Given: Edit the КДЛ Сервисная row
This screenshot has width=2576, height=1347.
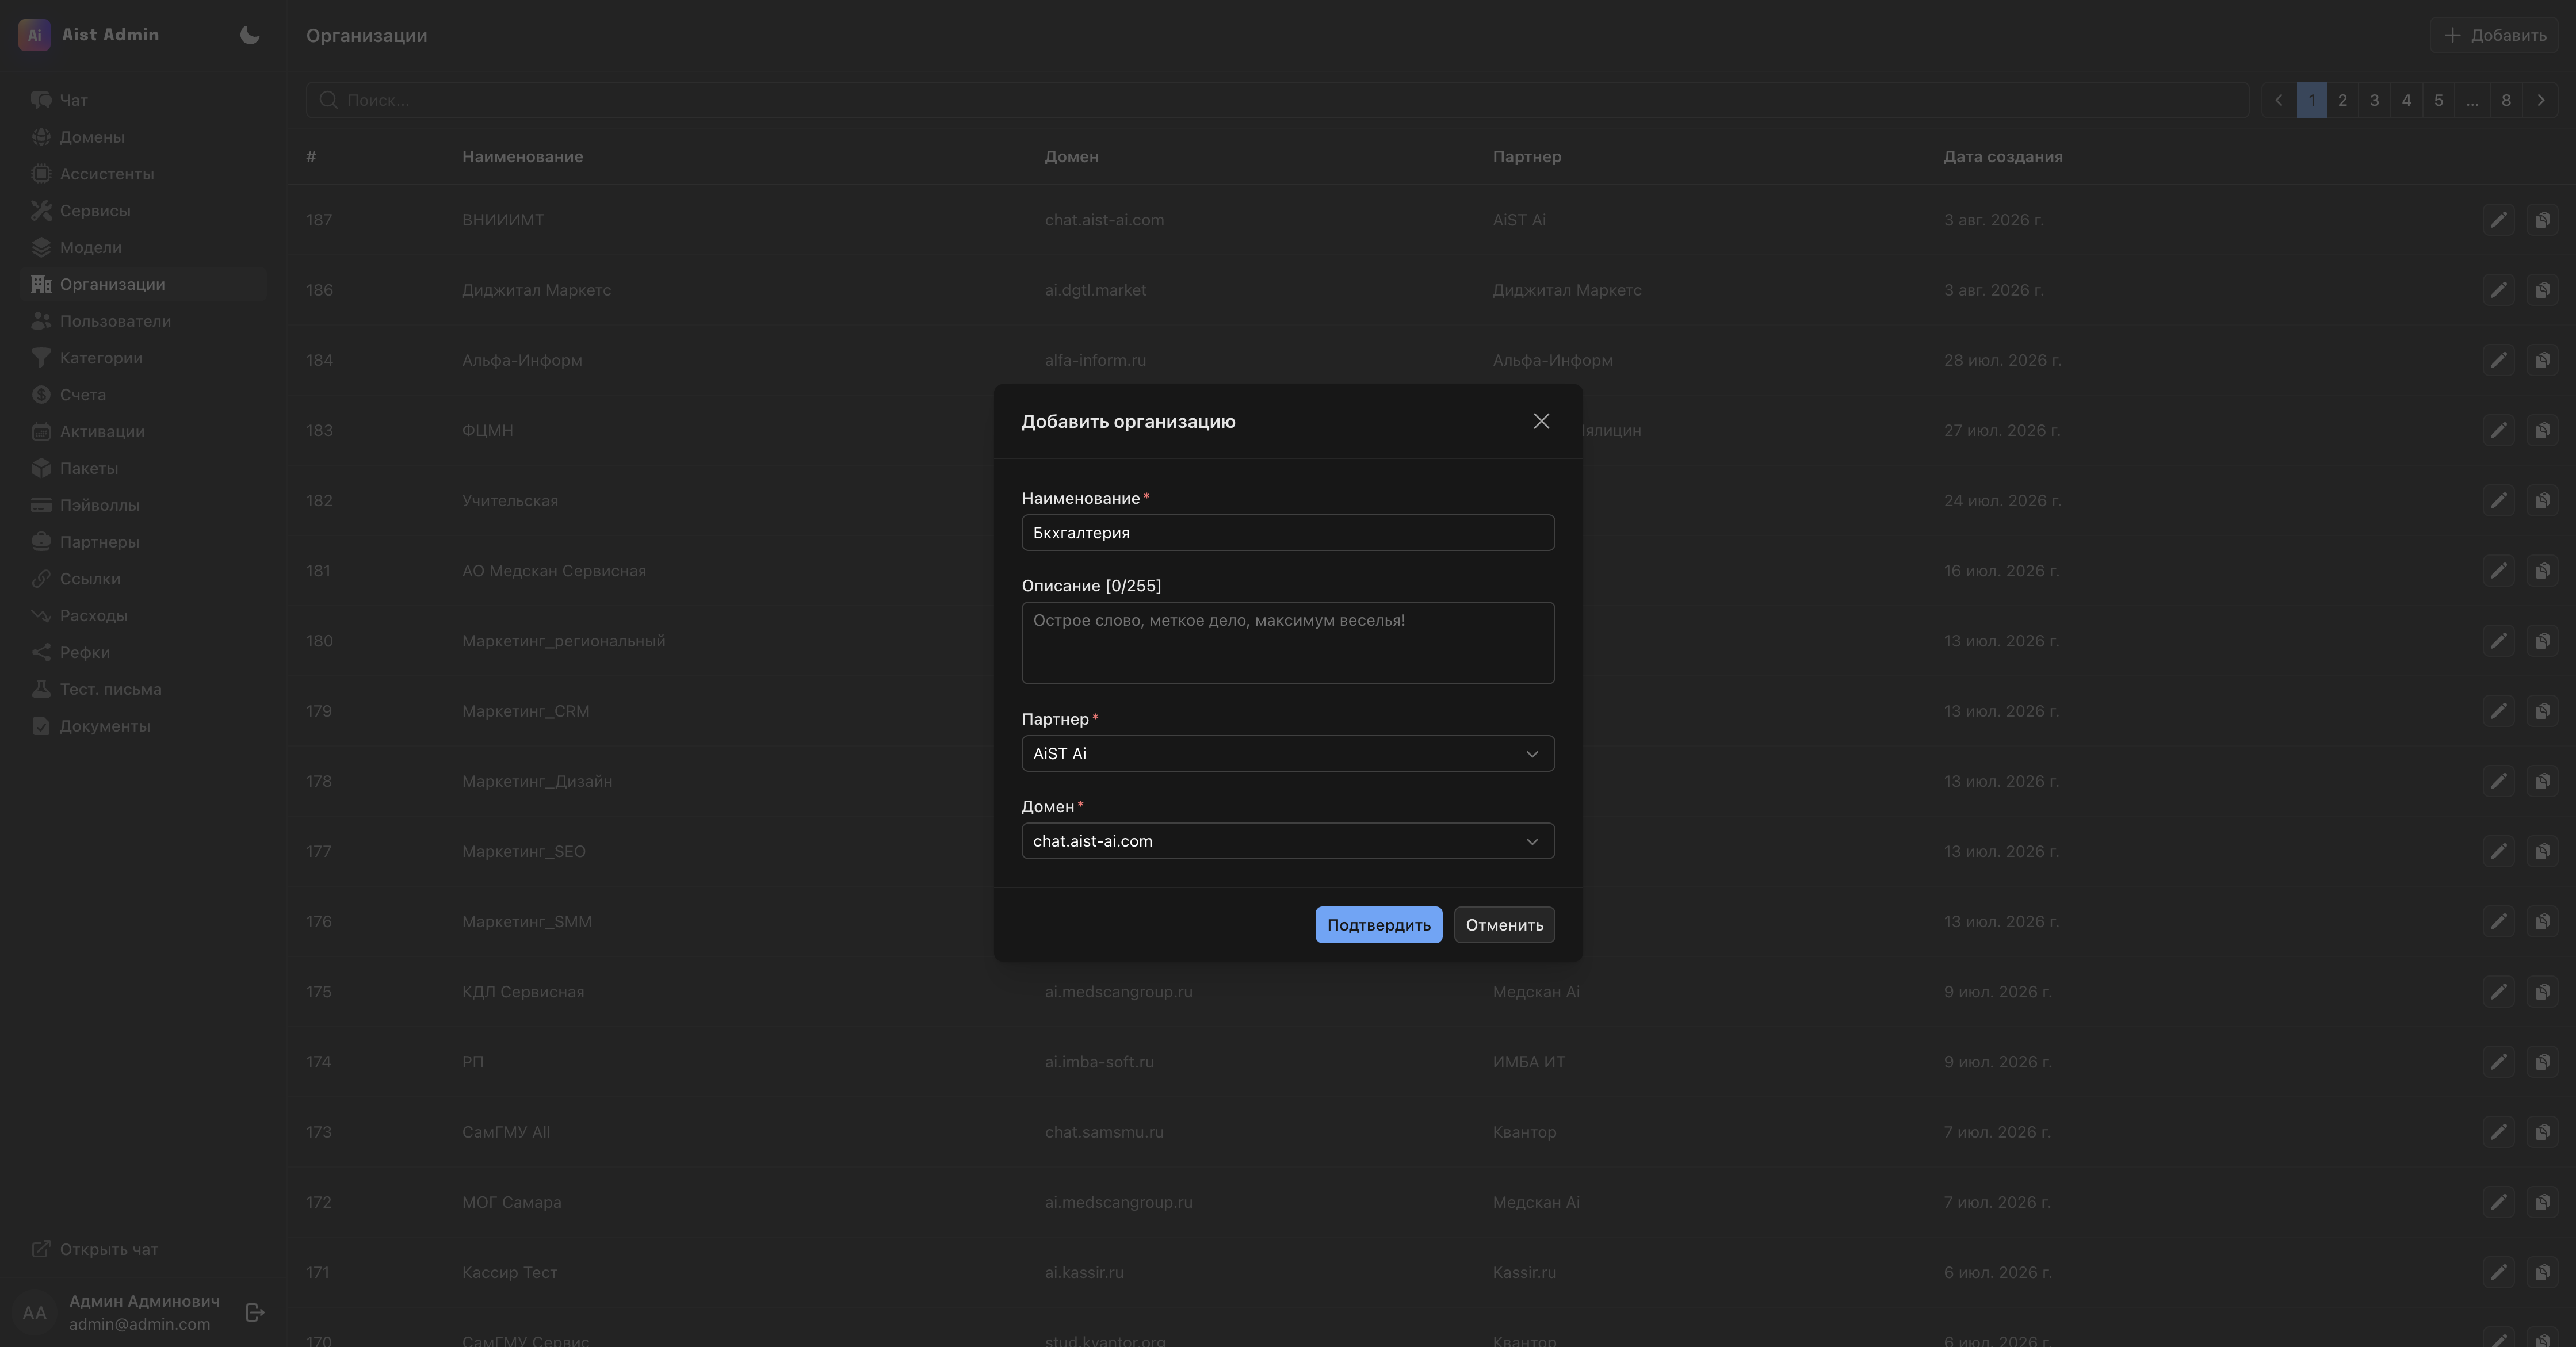Looking at the screenshot, I should 2498,992.
